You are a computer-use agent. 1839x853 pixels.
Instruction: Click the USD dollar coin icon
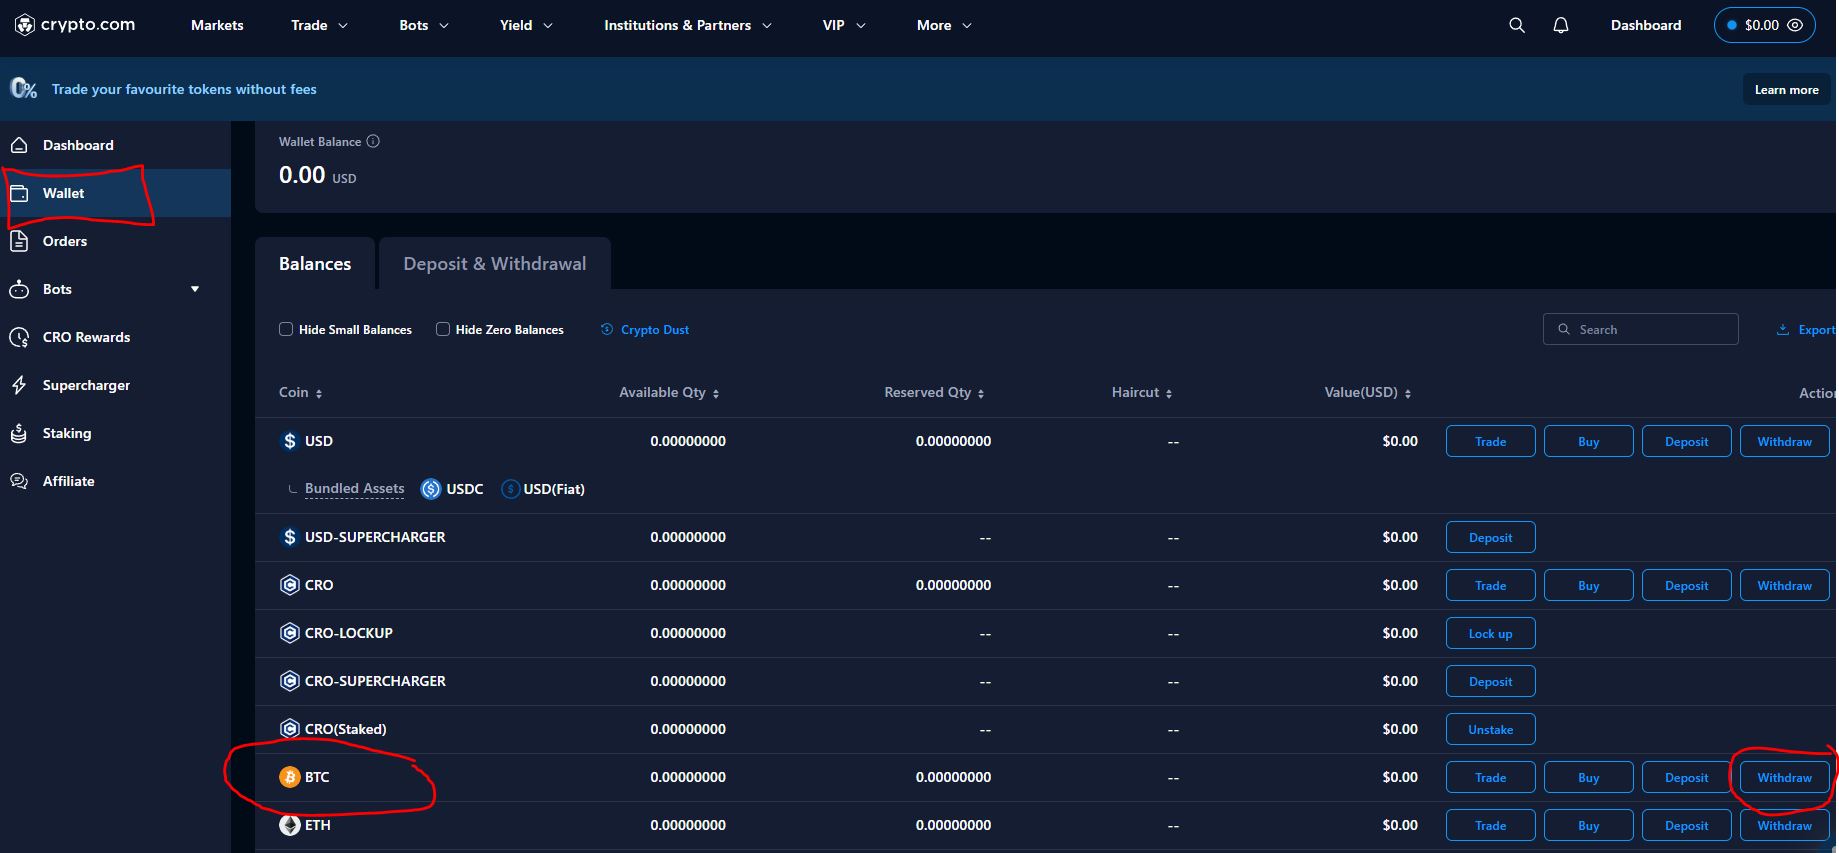coord(290,441)
